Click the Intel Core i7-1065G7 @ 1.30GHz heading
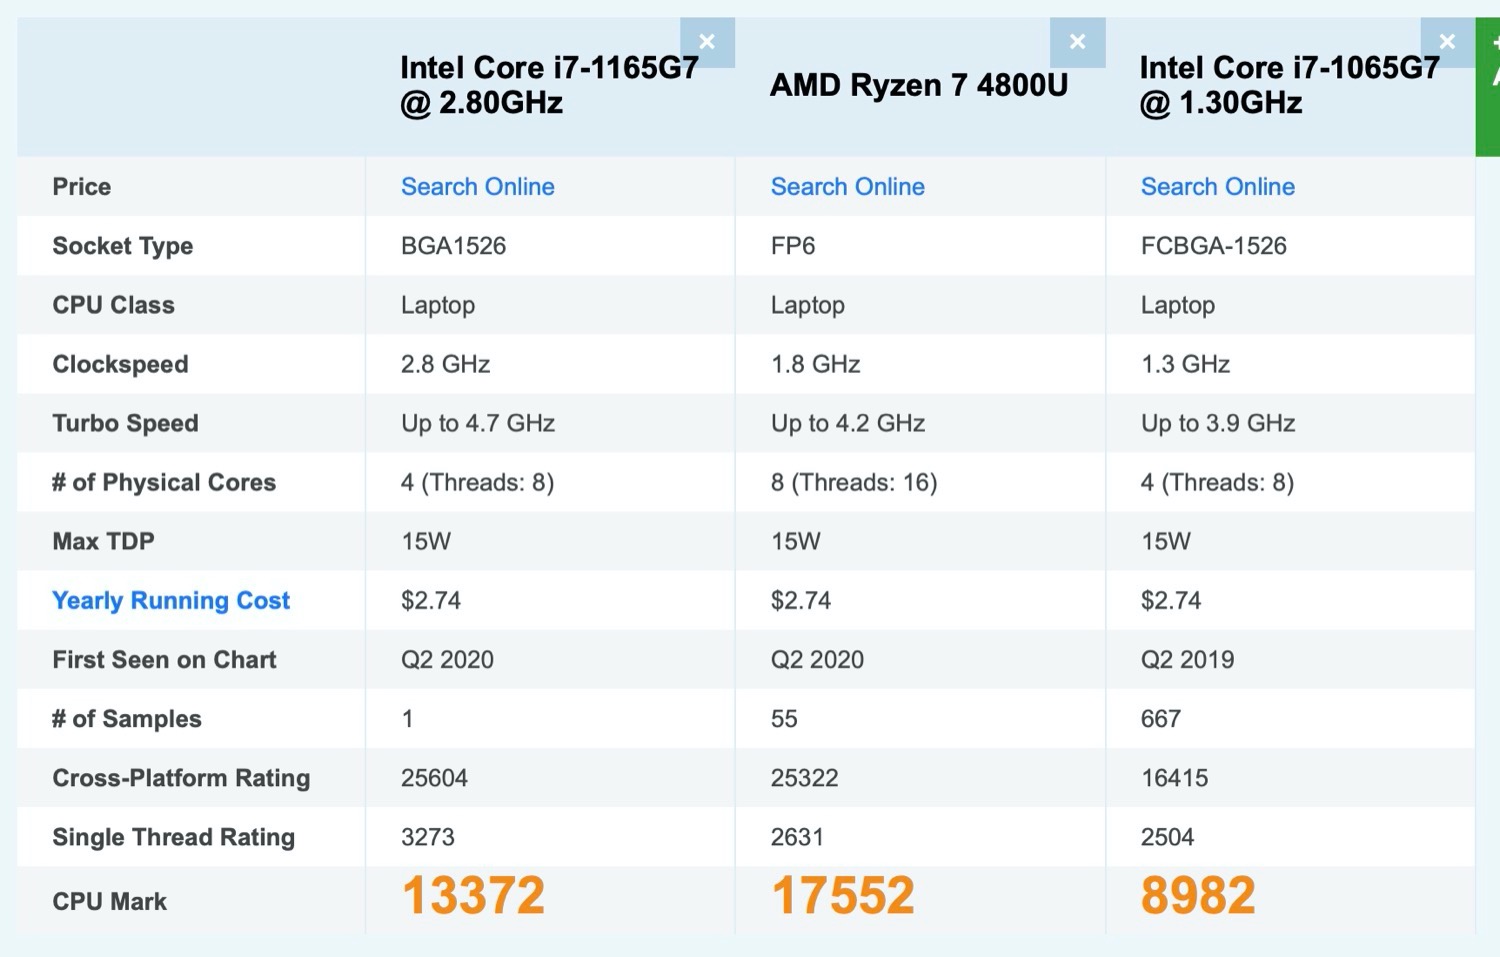Screen dimensions: 1500x957 tap(1289, 85)
